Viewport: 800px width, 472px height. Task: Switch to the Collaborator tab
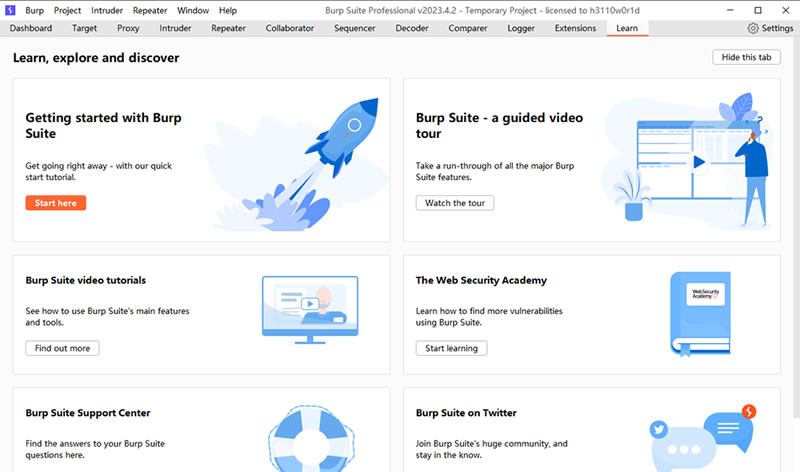click(x=290, y=28)
